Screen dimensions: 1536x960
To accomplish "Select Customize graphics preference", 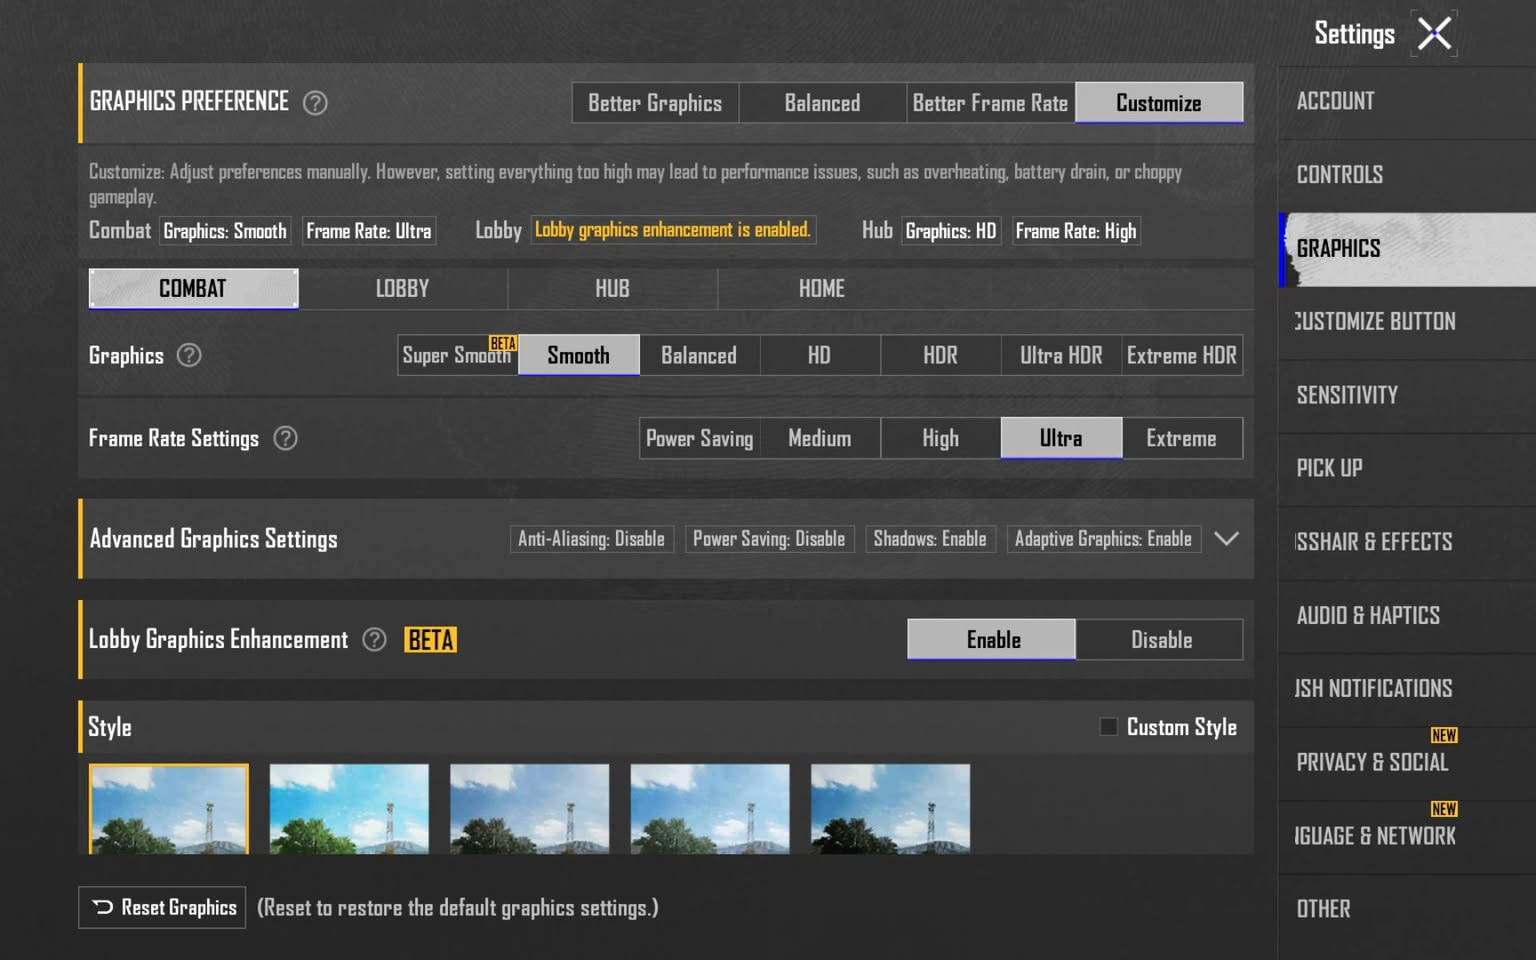I will (x=1159, y=103).
